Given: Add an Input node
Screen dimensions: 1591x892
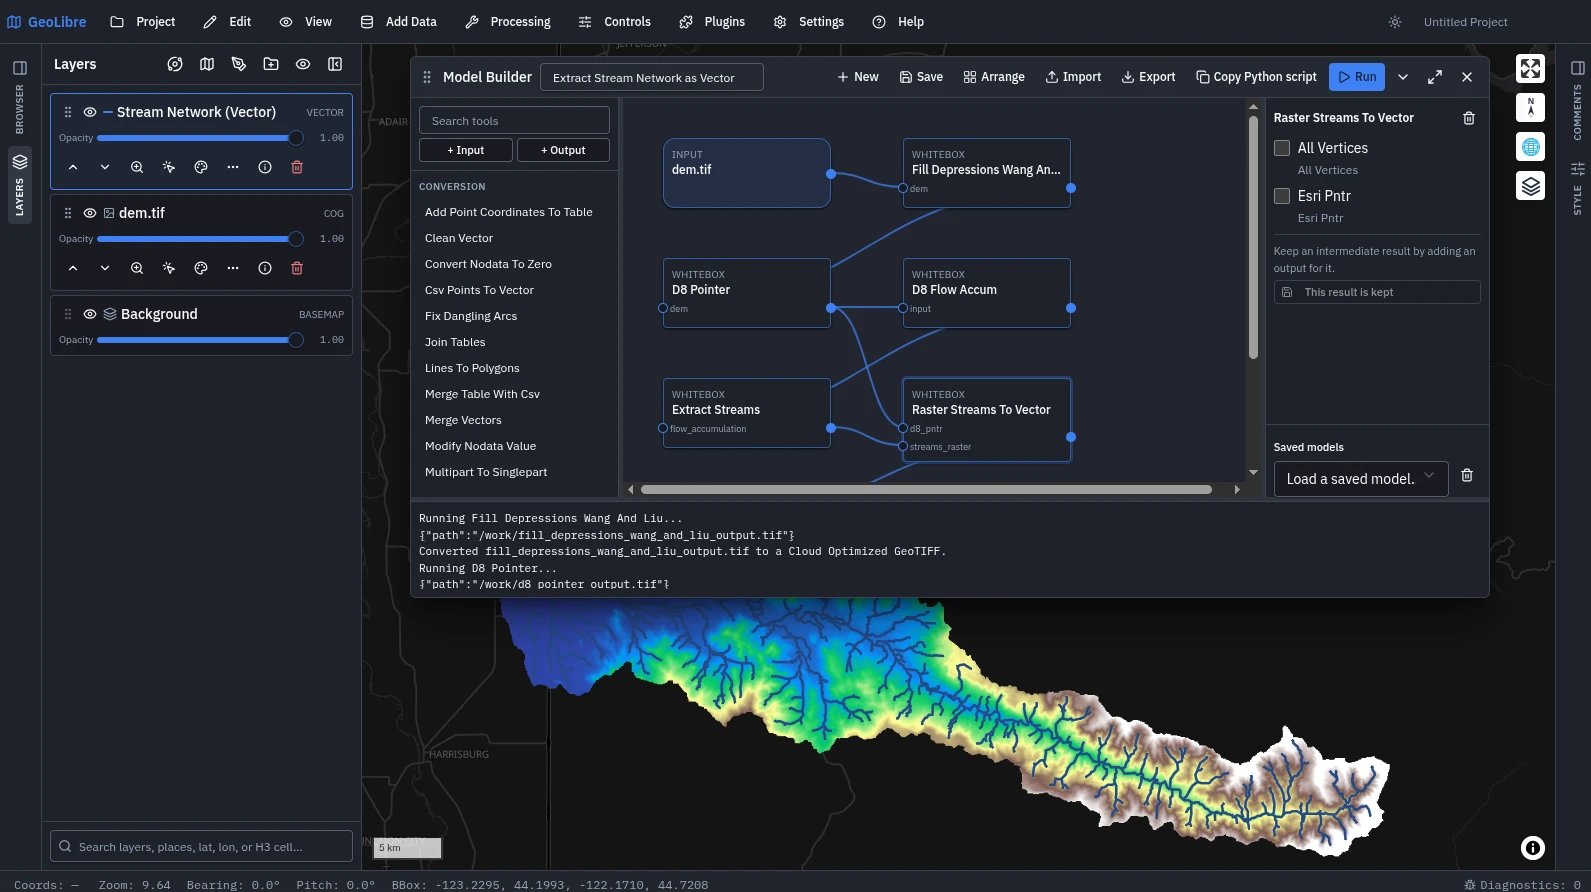Looking at the screenshot, I should 466,150.
